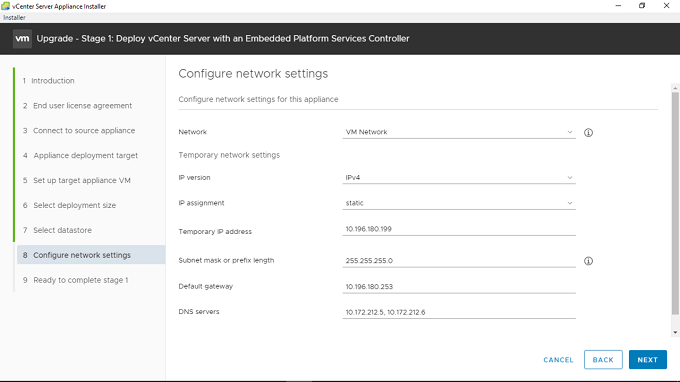The image size is (680, 382).
Task: Click the Subnet mask or prefix length field
Action: coord(459,261)
